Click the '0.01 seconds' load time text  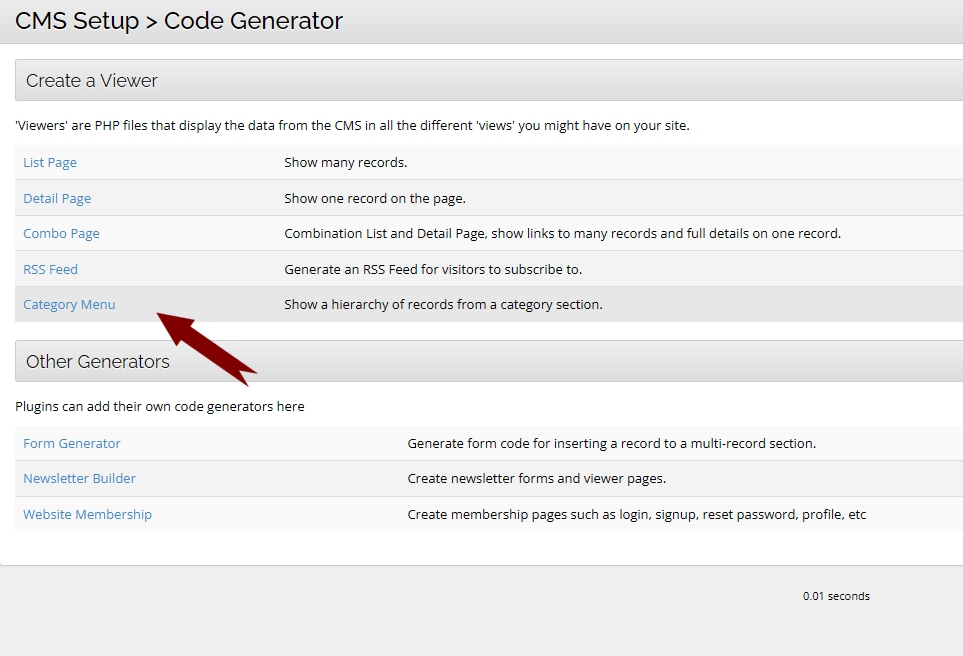click(836, 596)
